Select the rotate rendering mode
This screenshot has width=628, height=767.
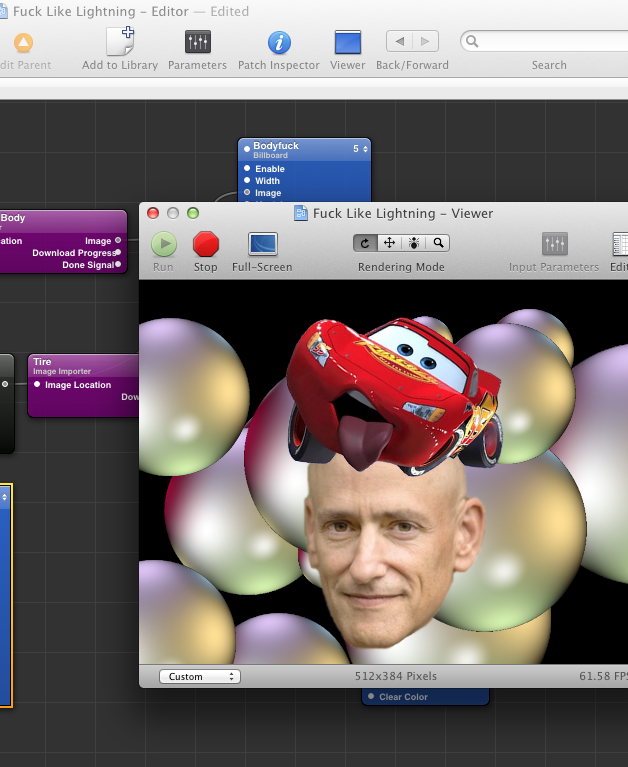tap(365, 243)
